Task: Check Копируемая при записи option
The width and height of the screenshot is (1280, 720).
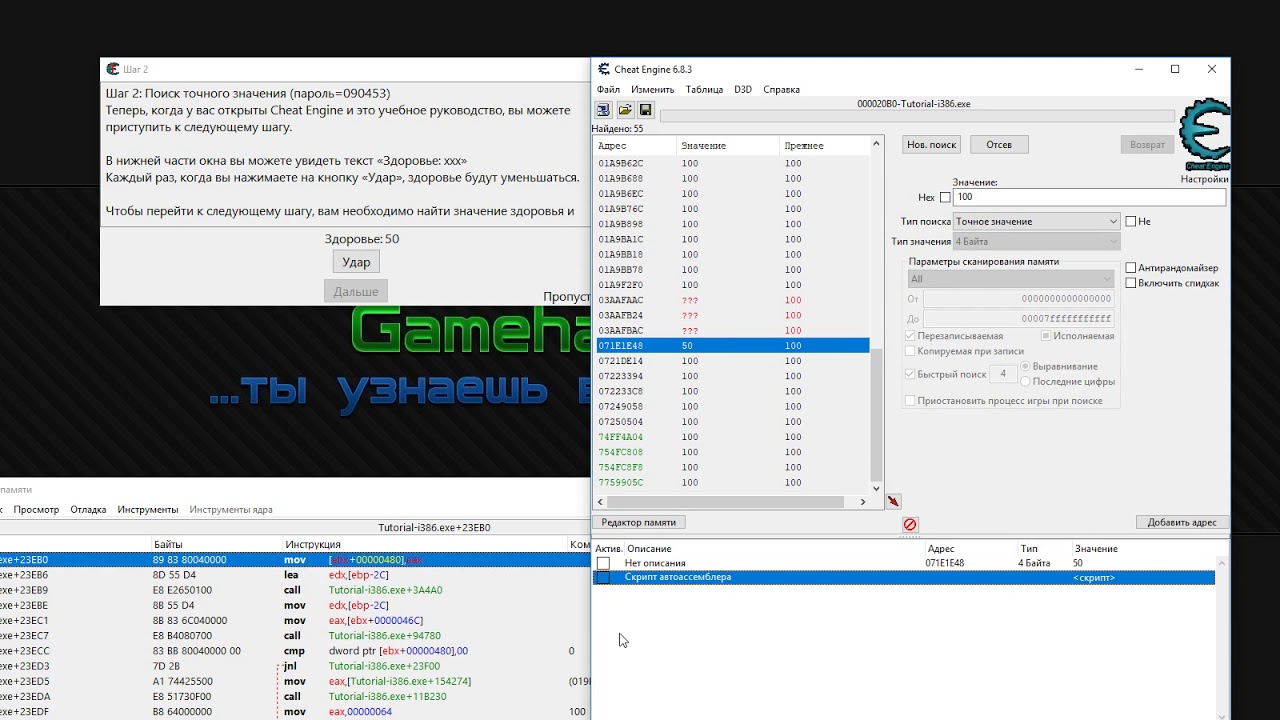Action: [910, 351]
